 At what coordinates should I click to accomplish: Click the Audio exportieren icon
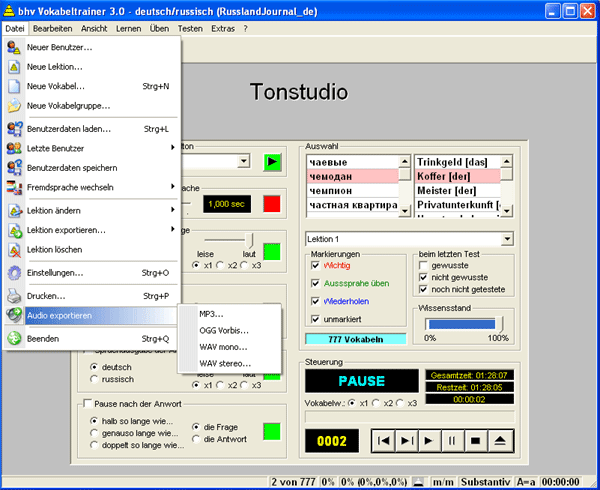[14, 316]
